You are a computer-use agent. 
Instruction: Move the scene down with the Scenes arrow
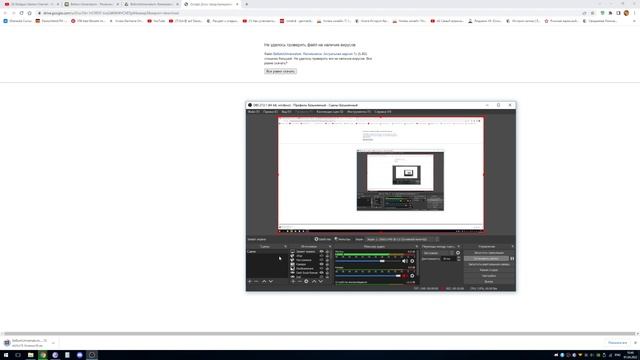click(271, 281)
